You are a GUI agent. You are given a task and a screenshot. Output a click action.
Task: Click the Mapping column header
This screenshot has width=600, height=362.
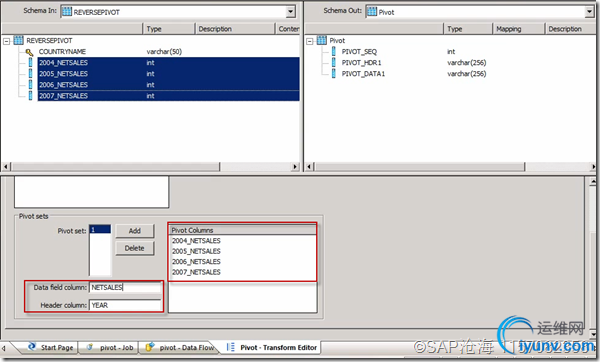point(518,29)
